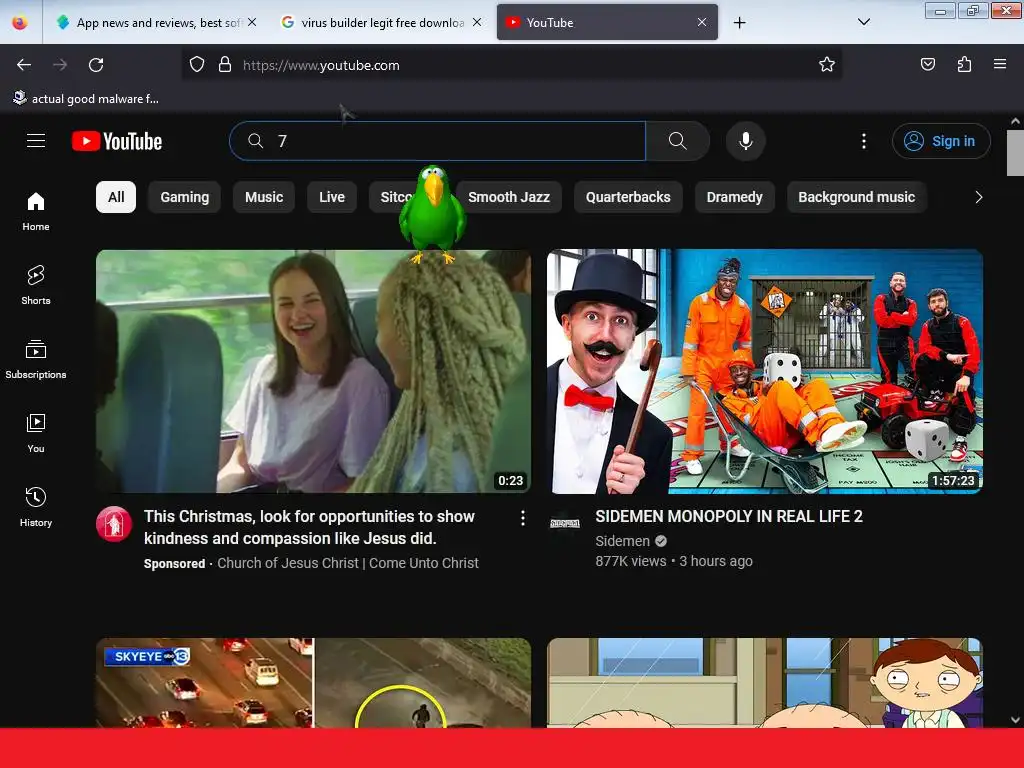Open the Sidemen channel name link
Viewport: 1024px width, 768px height.
click(622, 541)
